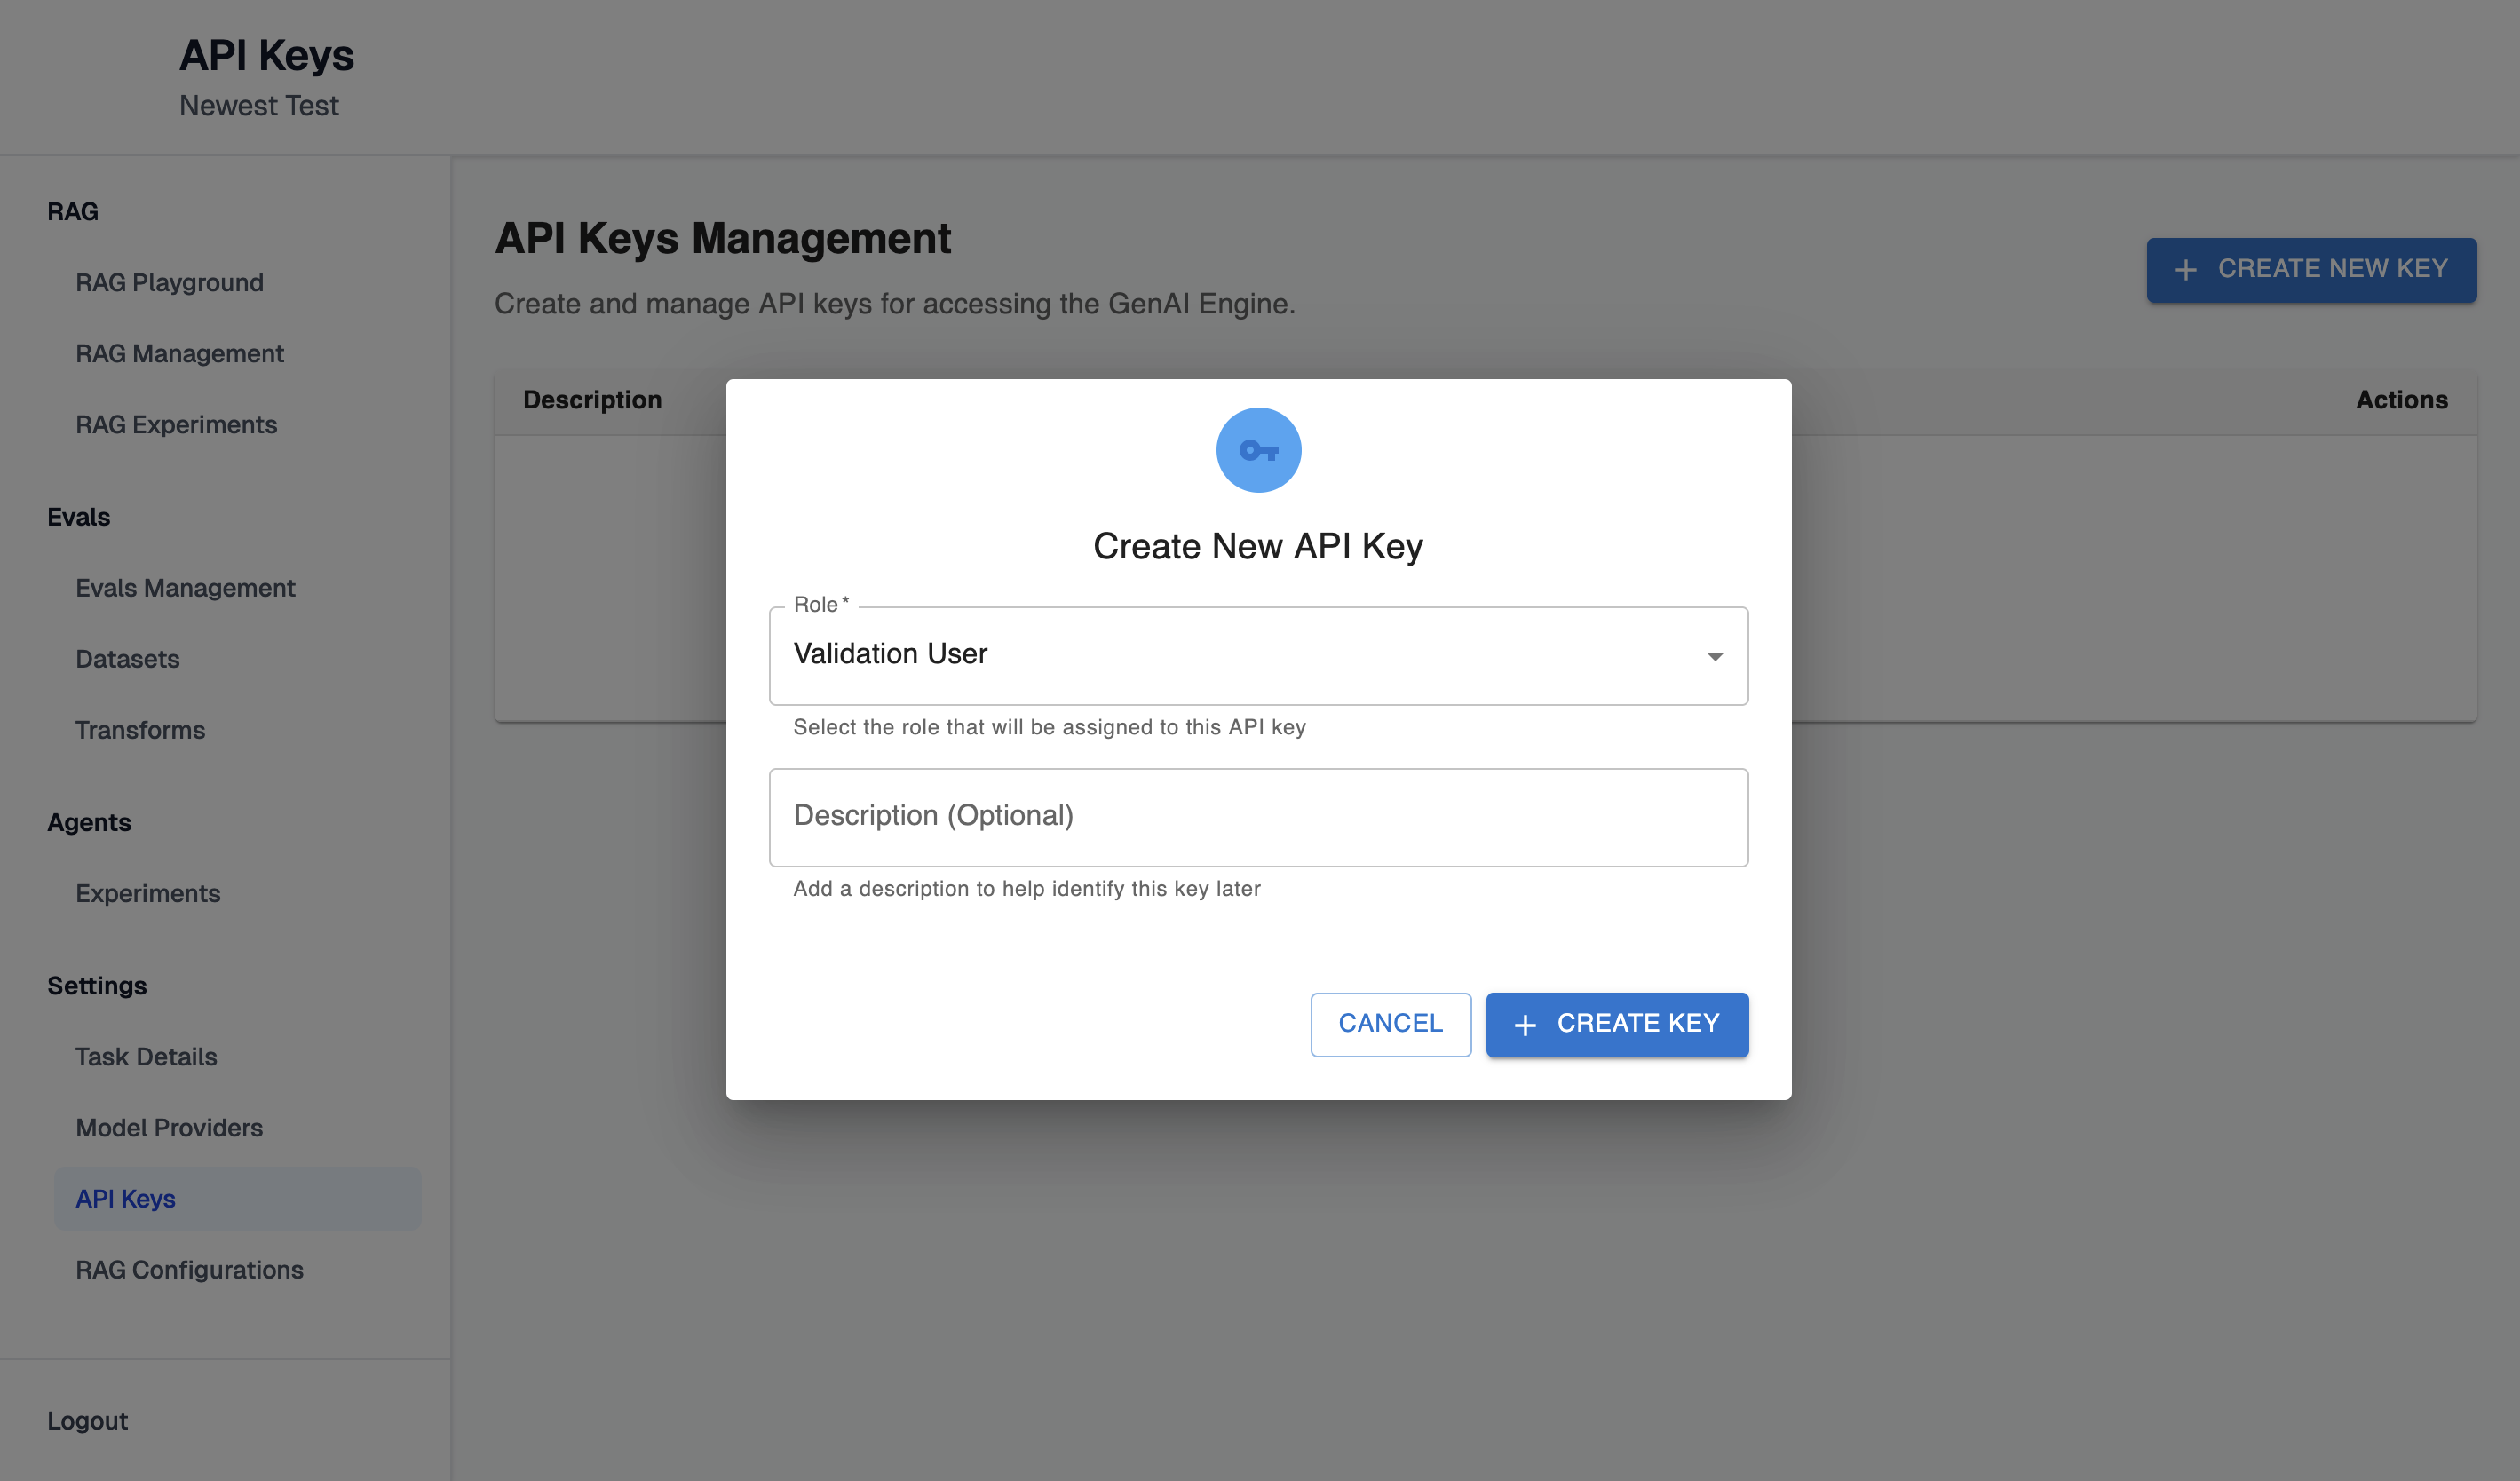Screen dimensions: 2520x1481
Task: Open RAG Configurations page
Action: pos(189,1269)
